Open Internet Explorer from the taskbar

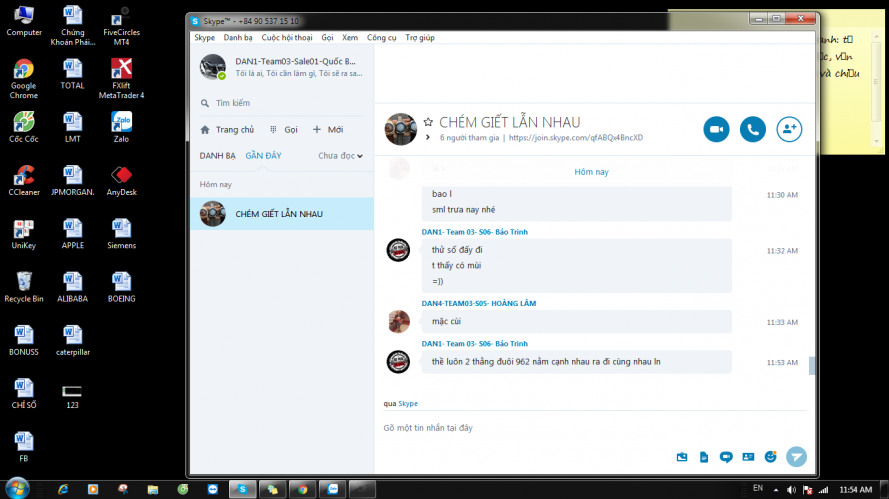62,489
